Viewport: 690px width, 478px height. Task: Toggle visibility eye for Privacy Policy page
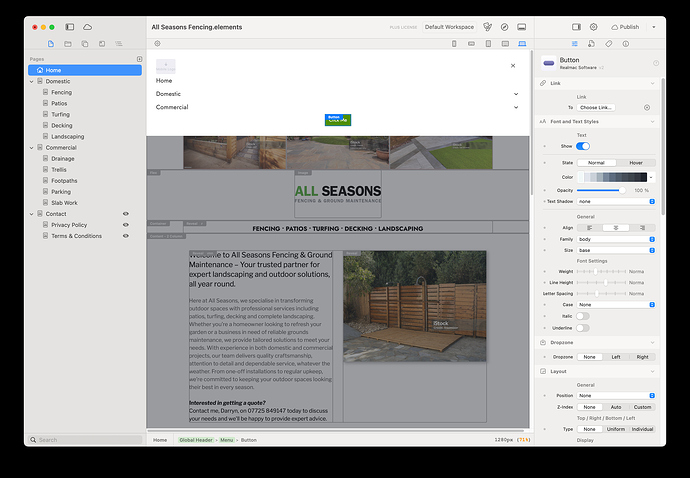point(126,225)
